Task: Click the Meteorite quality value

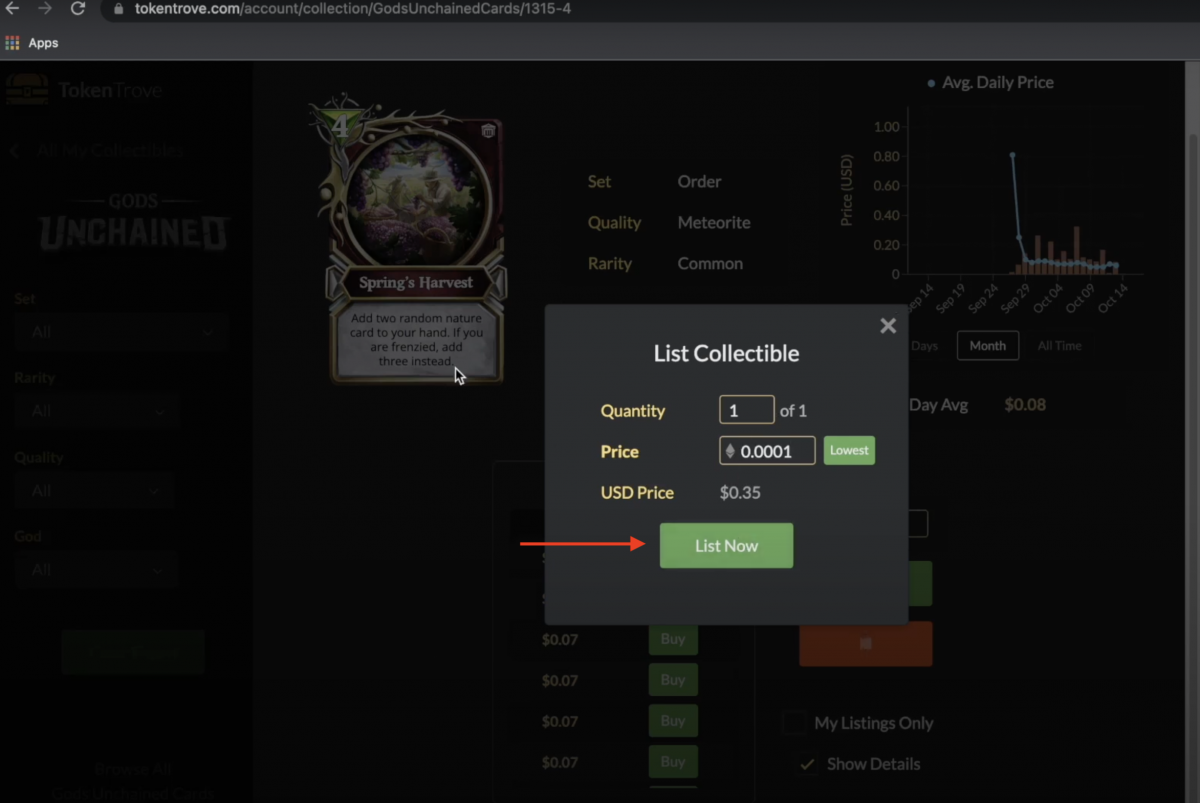Action: point(714,223)
